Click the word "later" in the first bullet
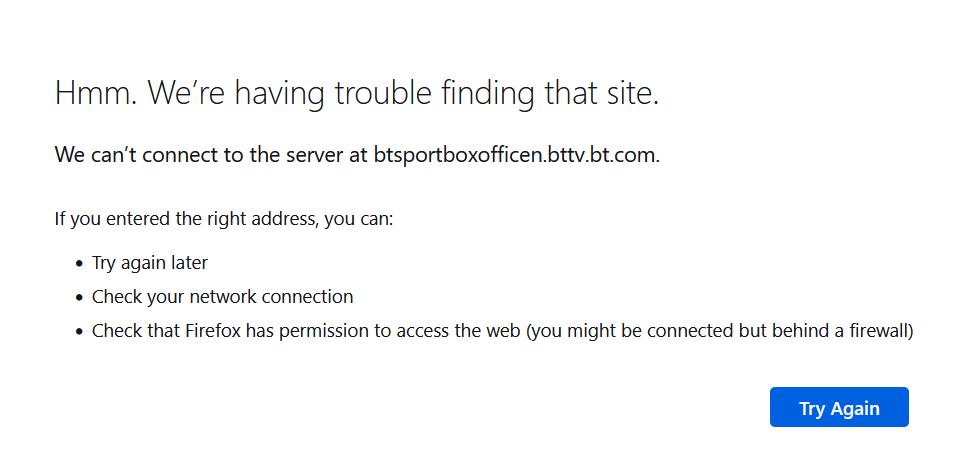Screen dimensions: 968x461 click(187, 263)
